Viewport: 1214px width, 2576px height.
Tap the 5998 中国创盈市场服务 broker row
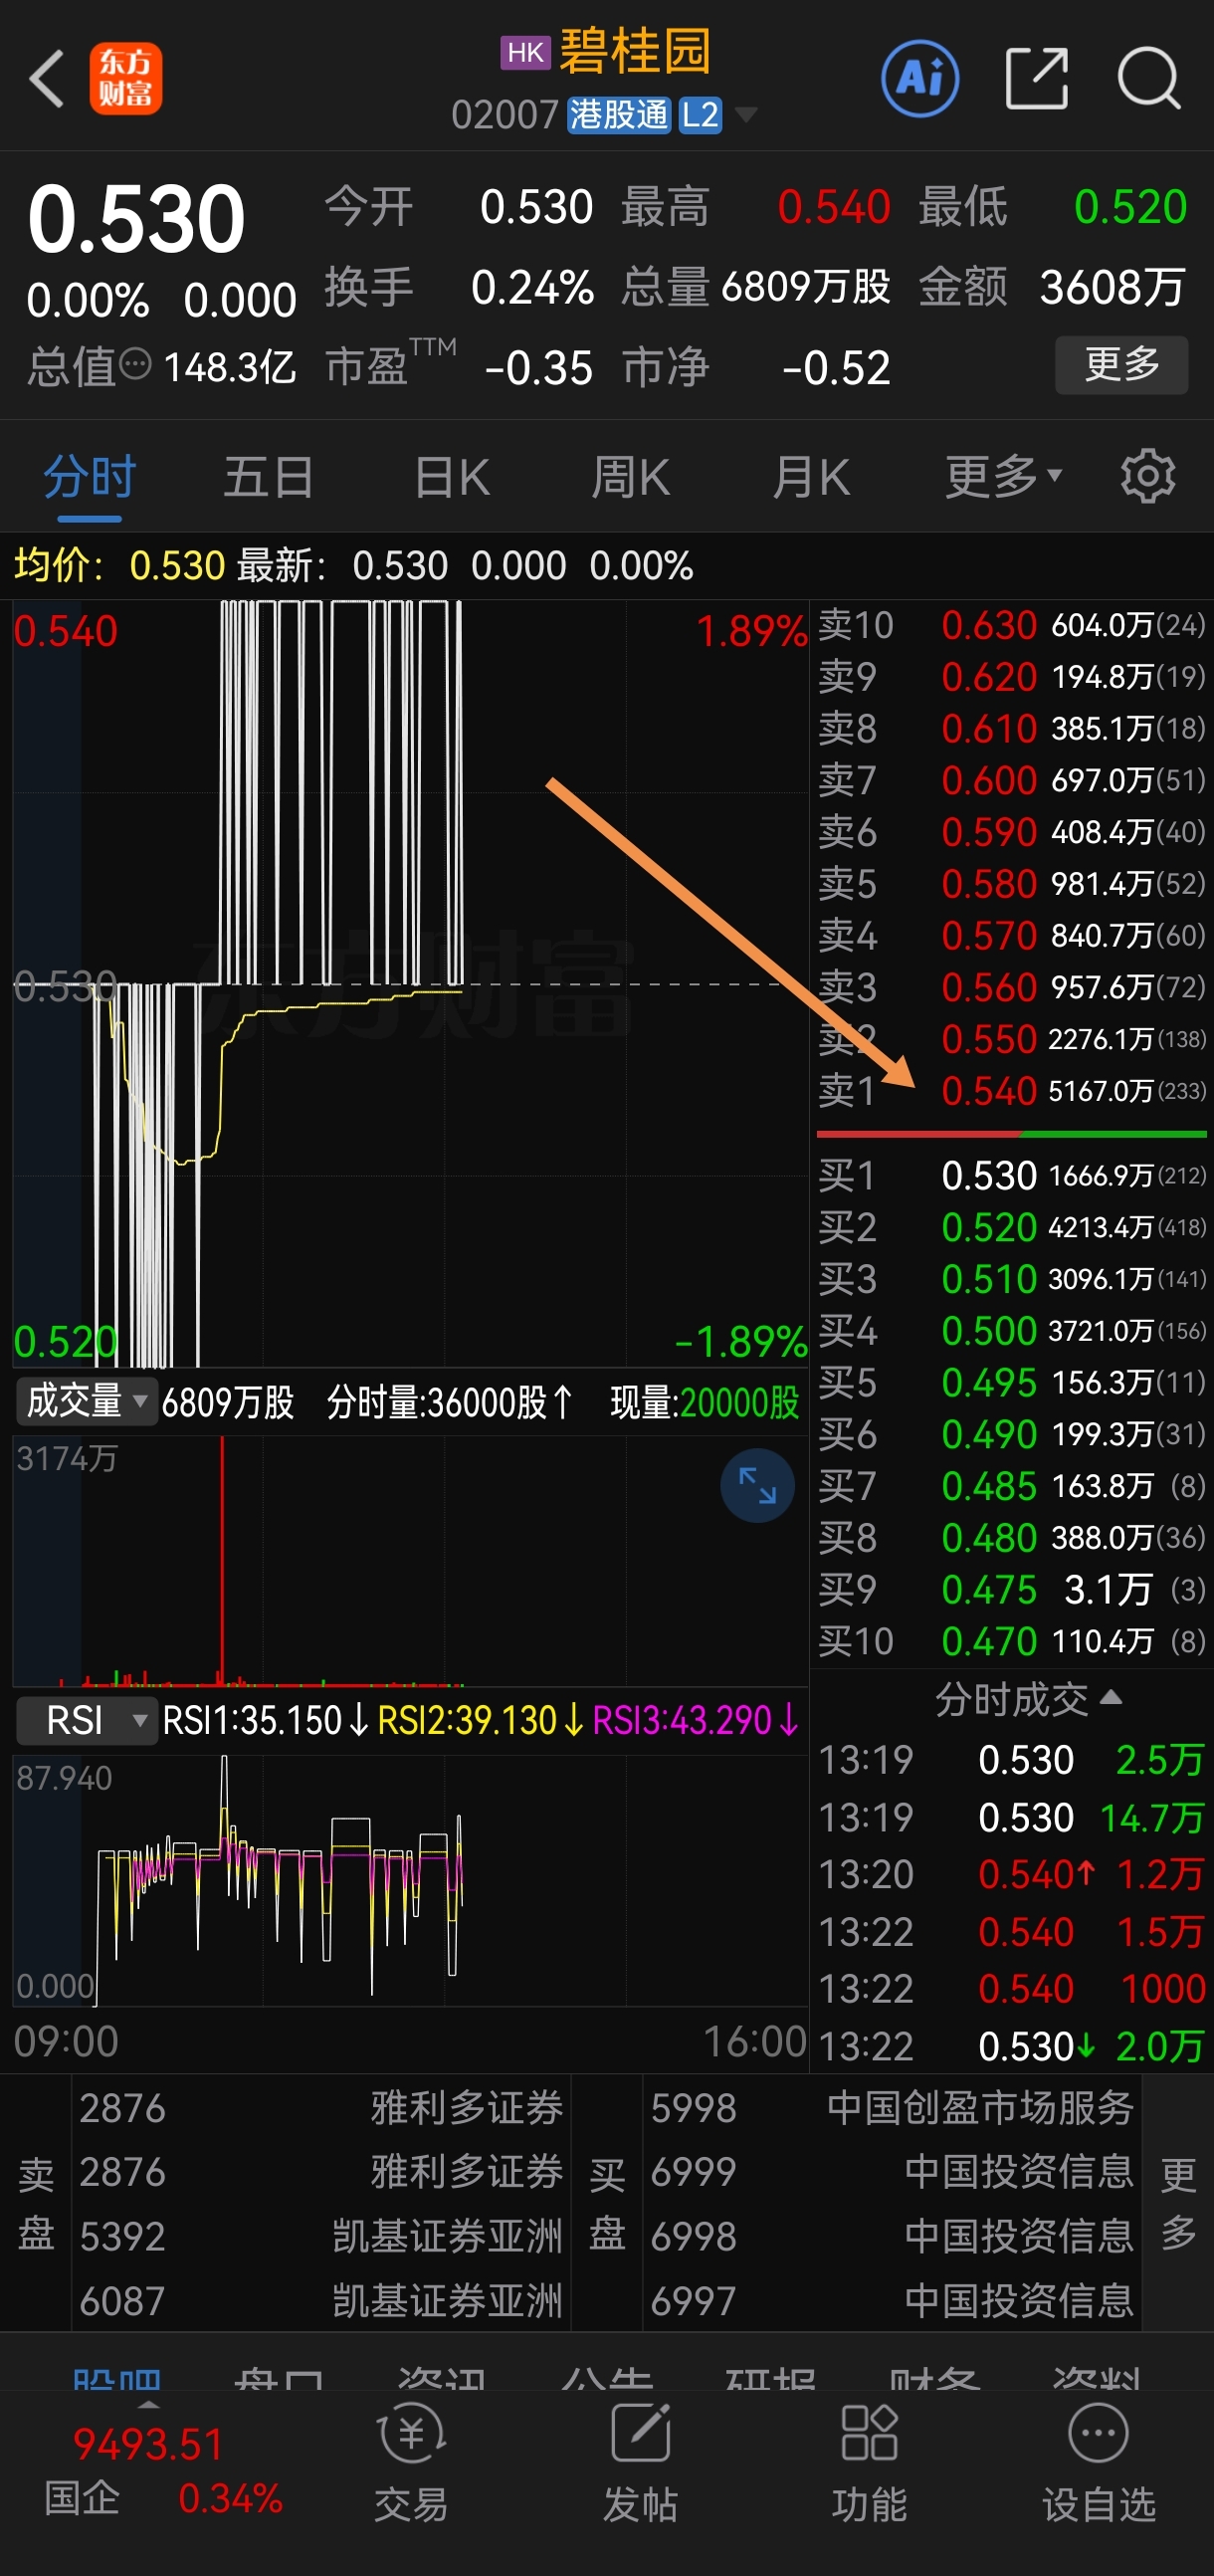click(x=891, y=2108)
